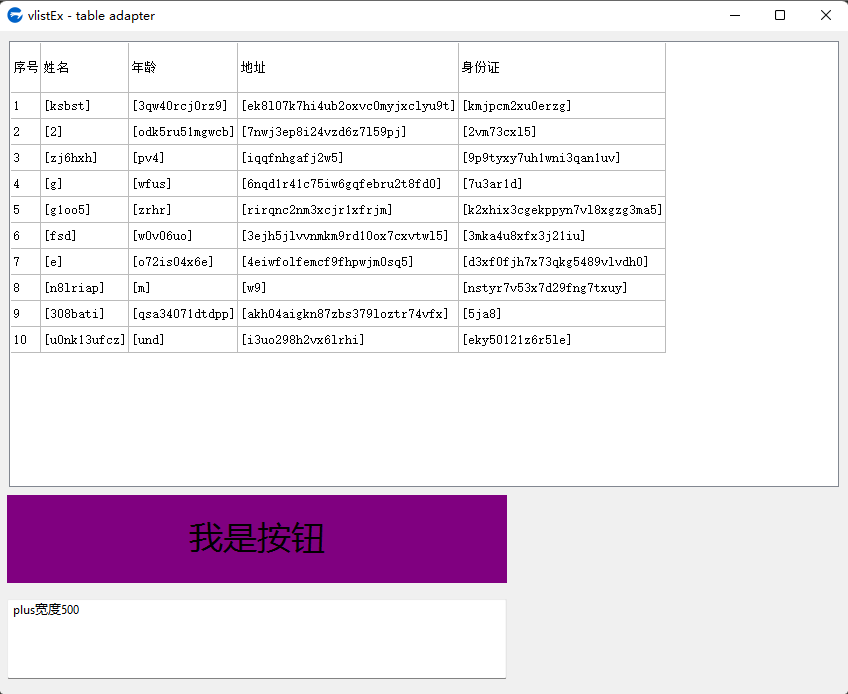The height and width of the screenshot is (694, 848).
Task: Select the [rirqnc2nm3xcjr1xfrjm] cell
Action: point(348,209)
